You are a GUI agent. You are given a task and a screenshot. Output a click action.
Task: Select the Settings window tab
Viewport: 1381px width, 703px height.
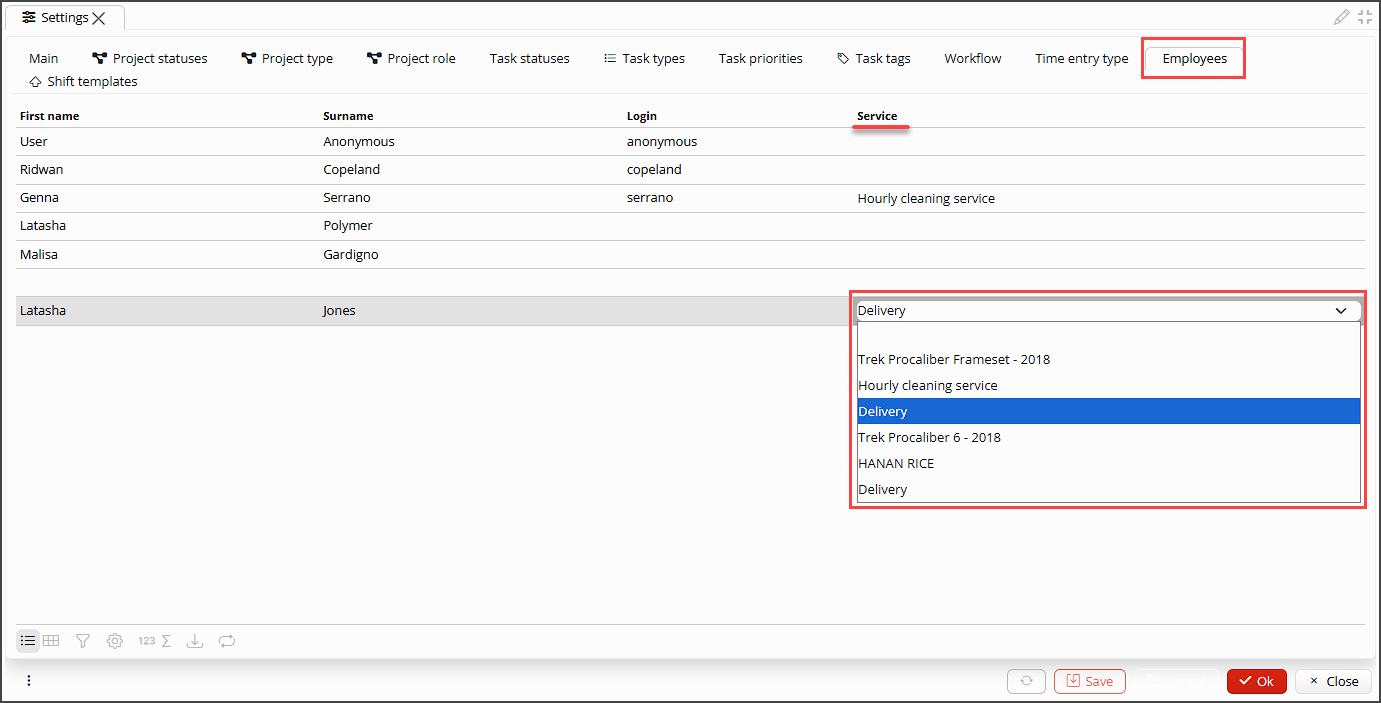point(65,18)
